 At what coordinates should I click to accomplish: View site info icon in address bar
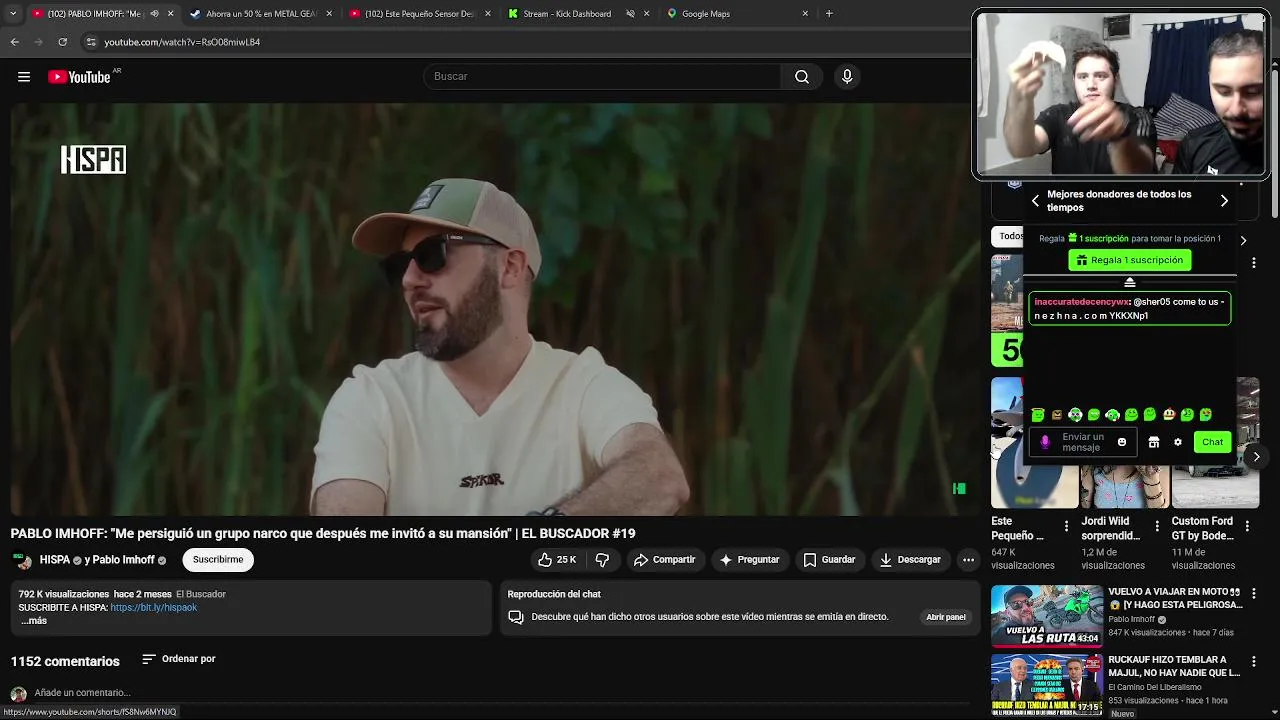tap(91, 42)
